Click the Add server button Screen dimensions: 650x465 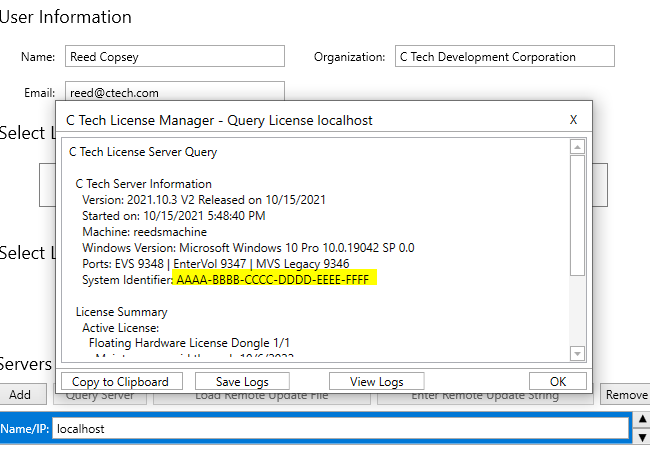(x=23, y=395)
